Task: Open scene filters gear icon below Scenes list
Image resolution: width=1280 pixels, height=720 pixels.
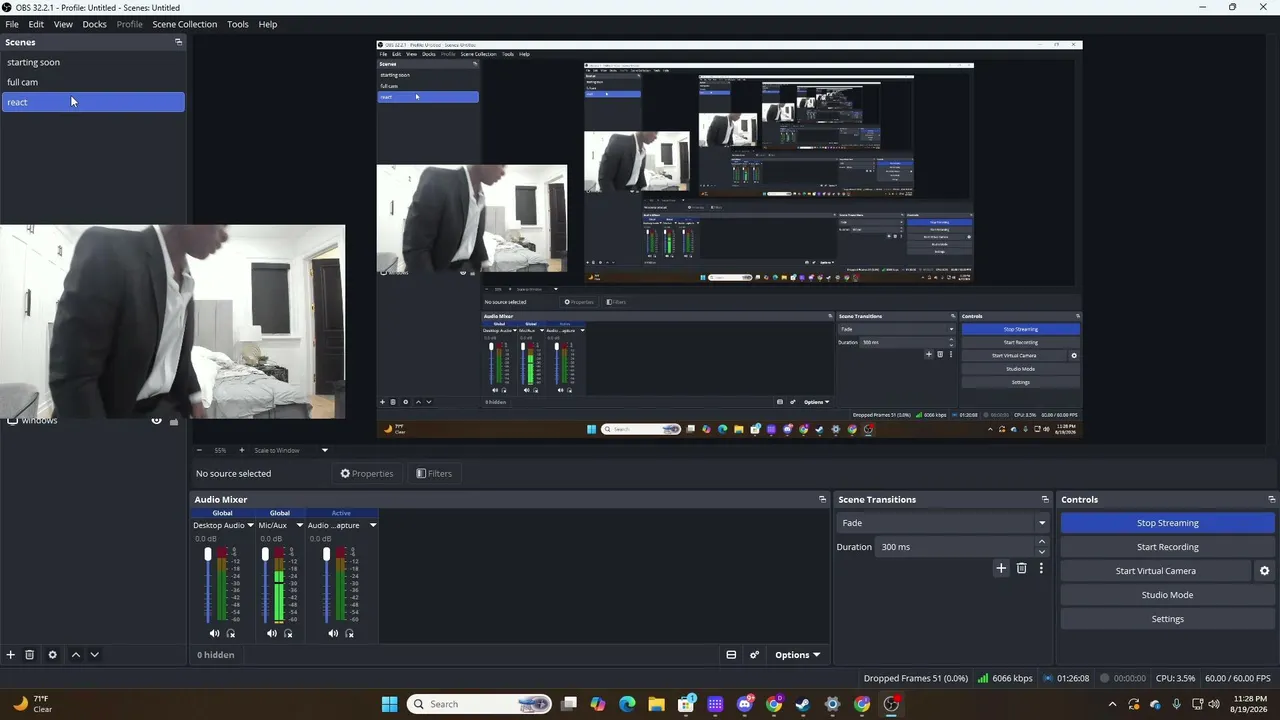Action: pos(53,655)
